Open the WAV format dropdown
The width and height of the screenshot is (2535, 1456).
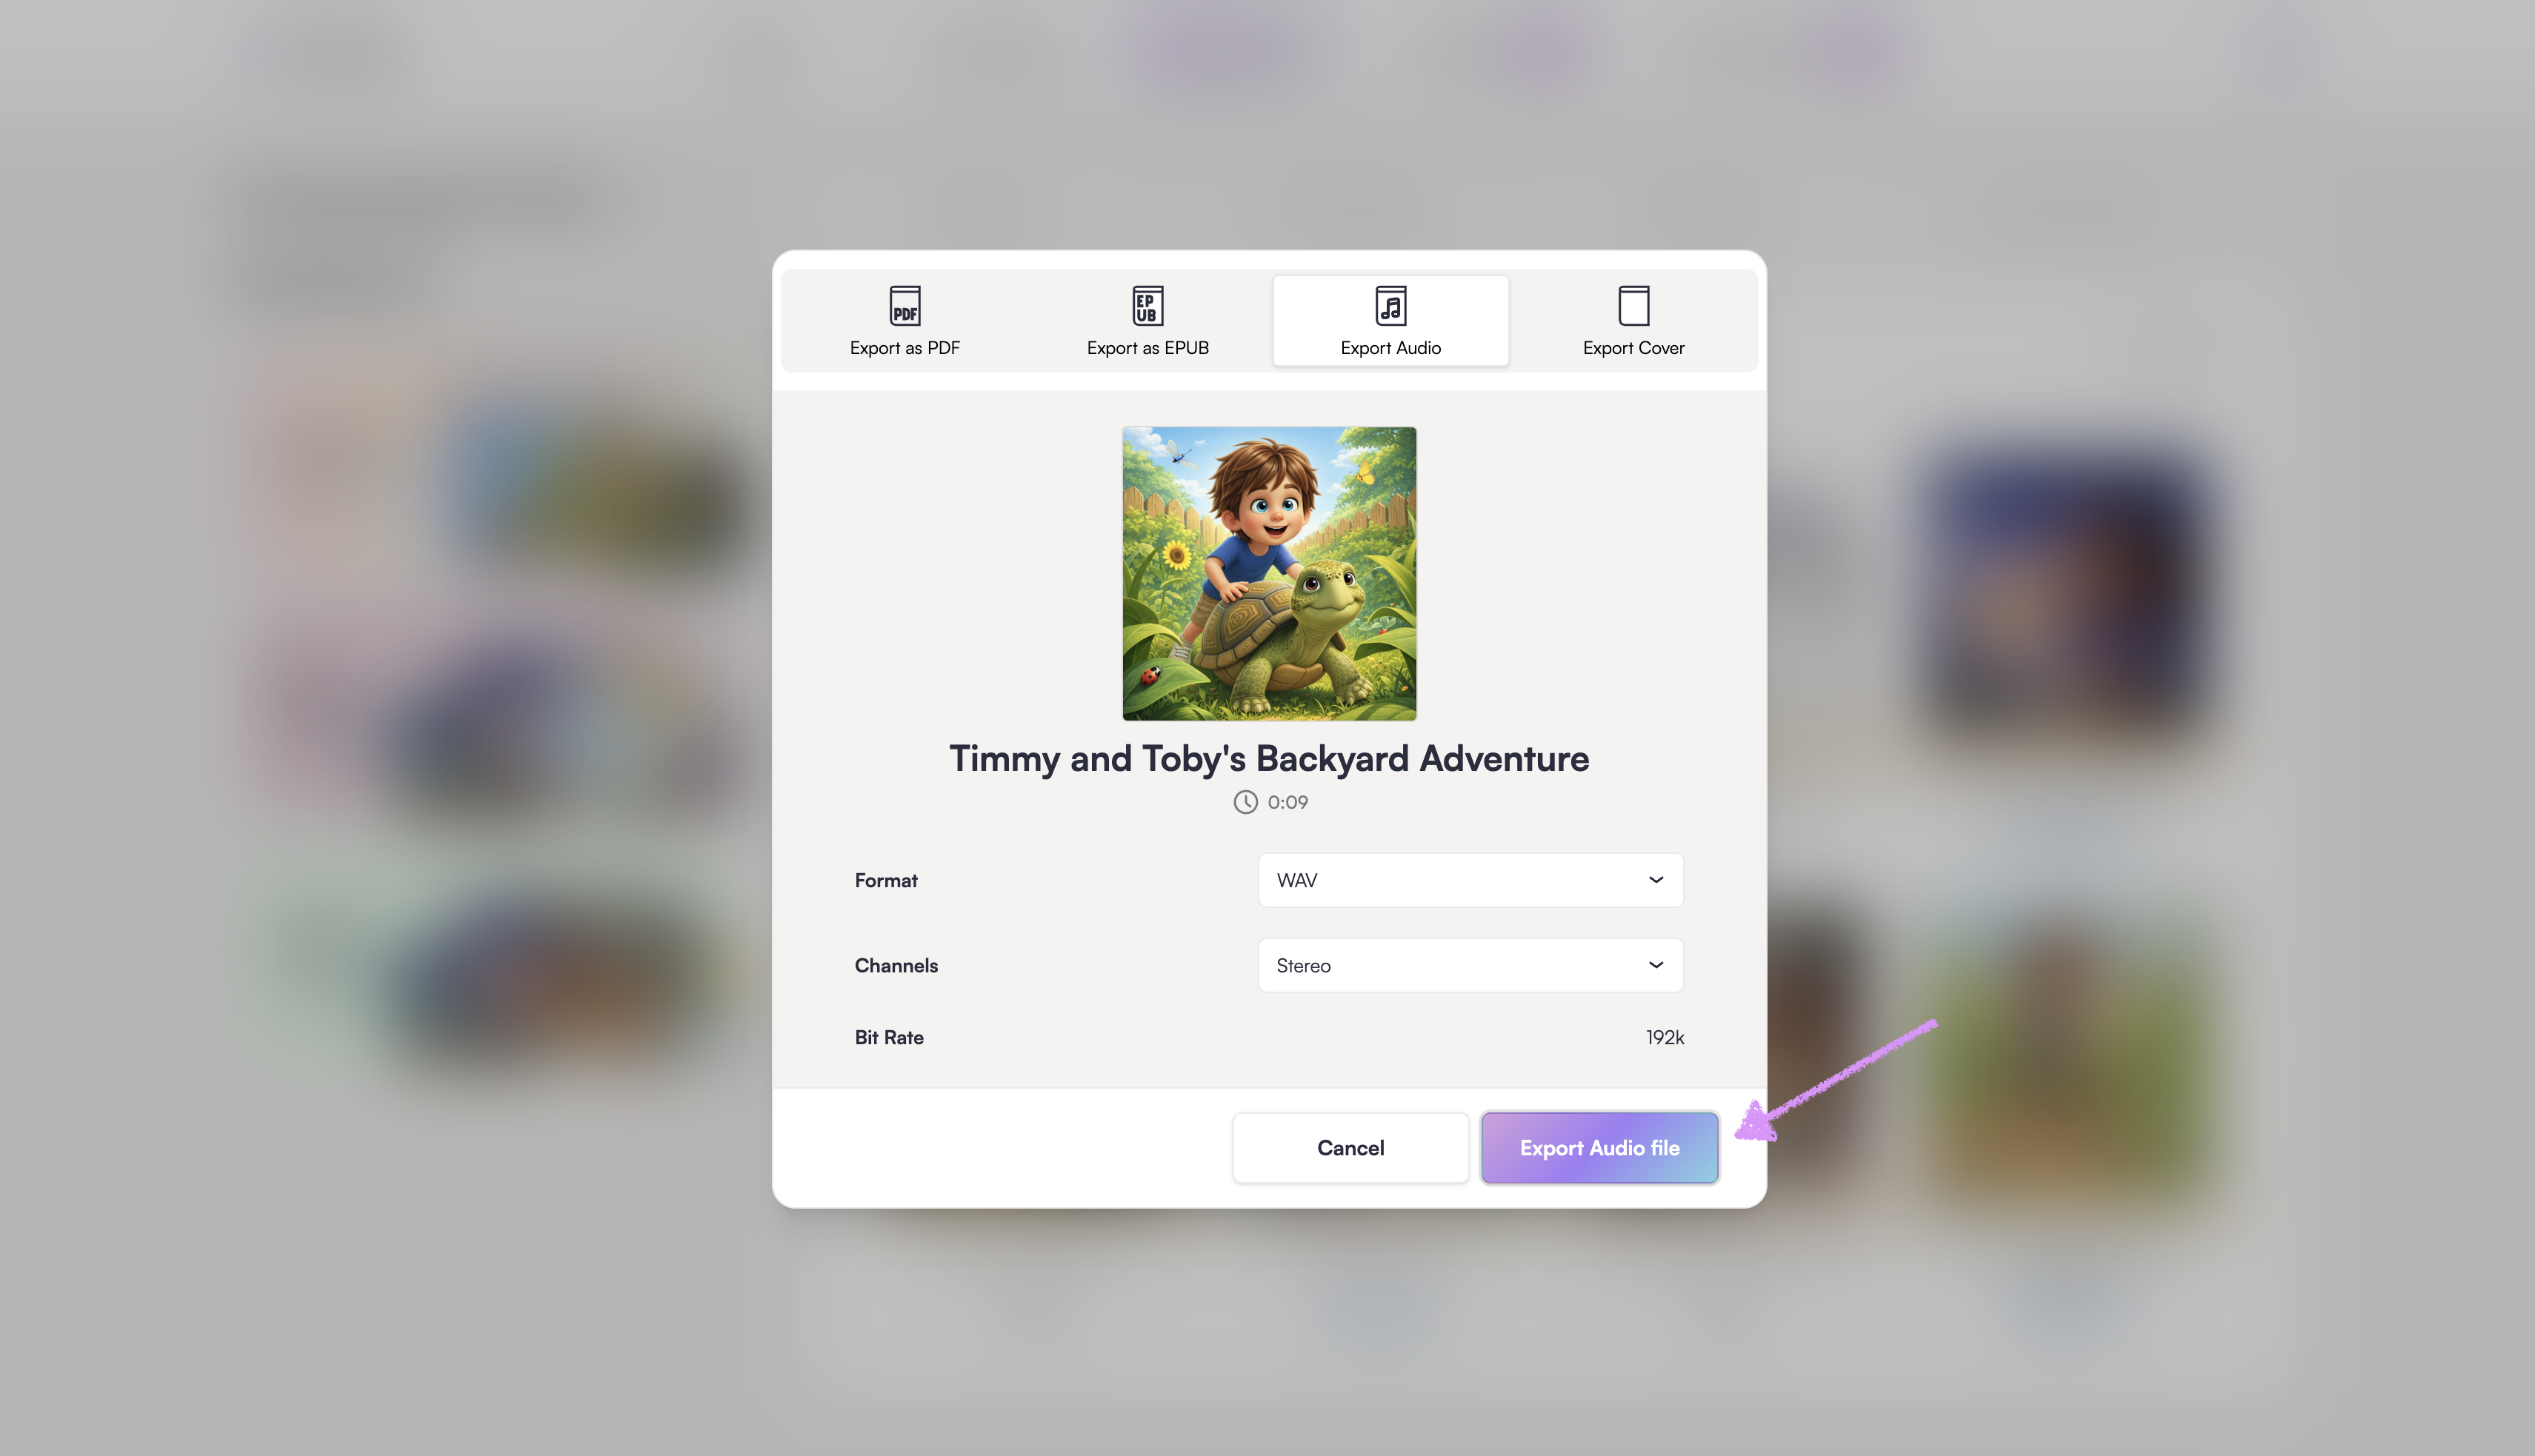point(1470,880)
